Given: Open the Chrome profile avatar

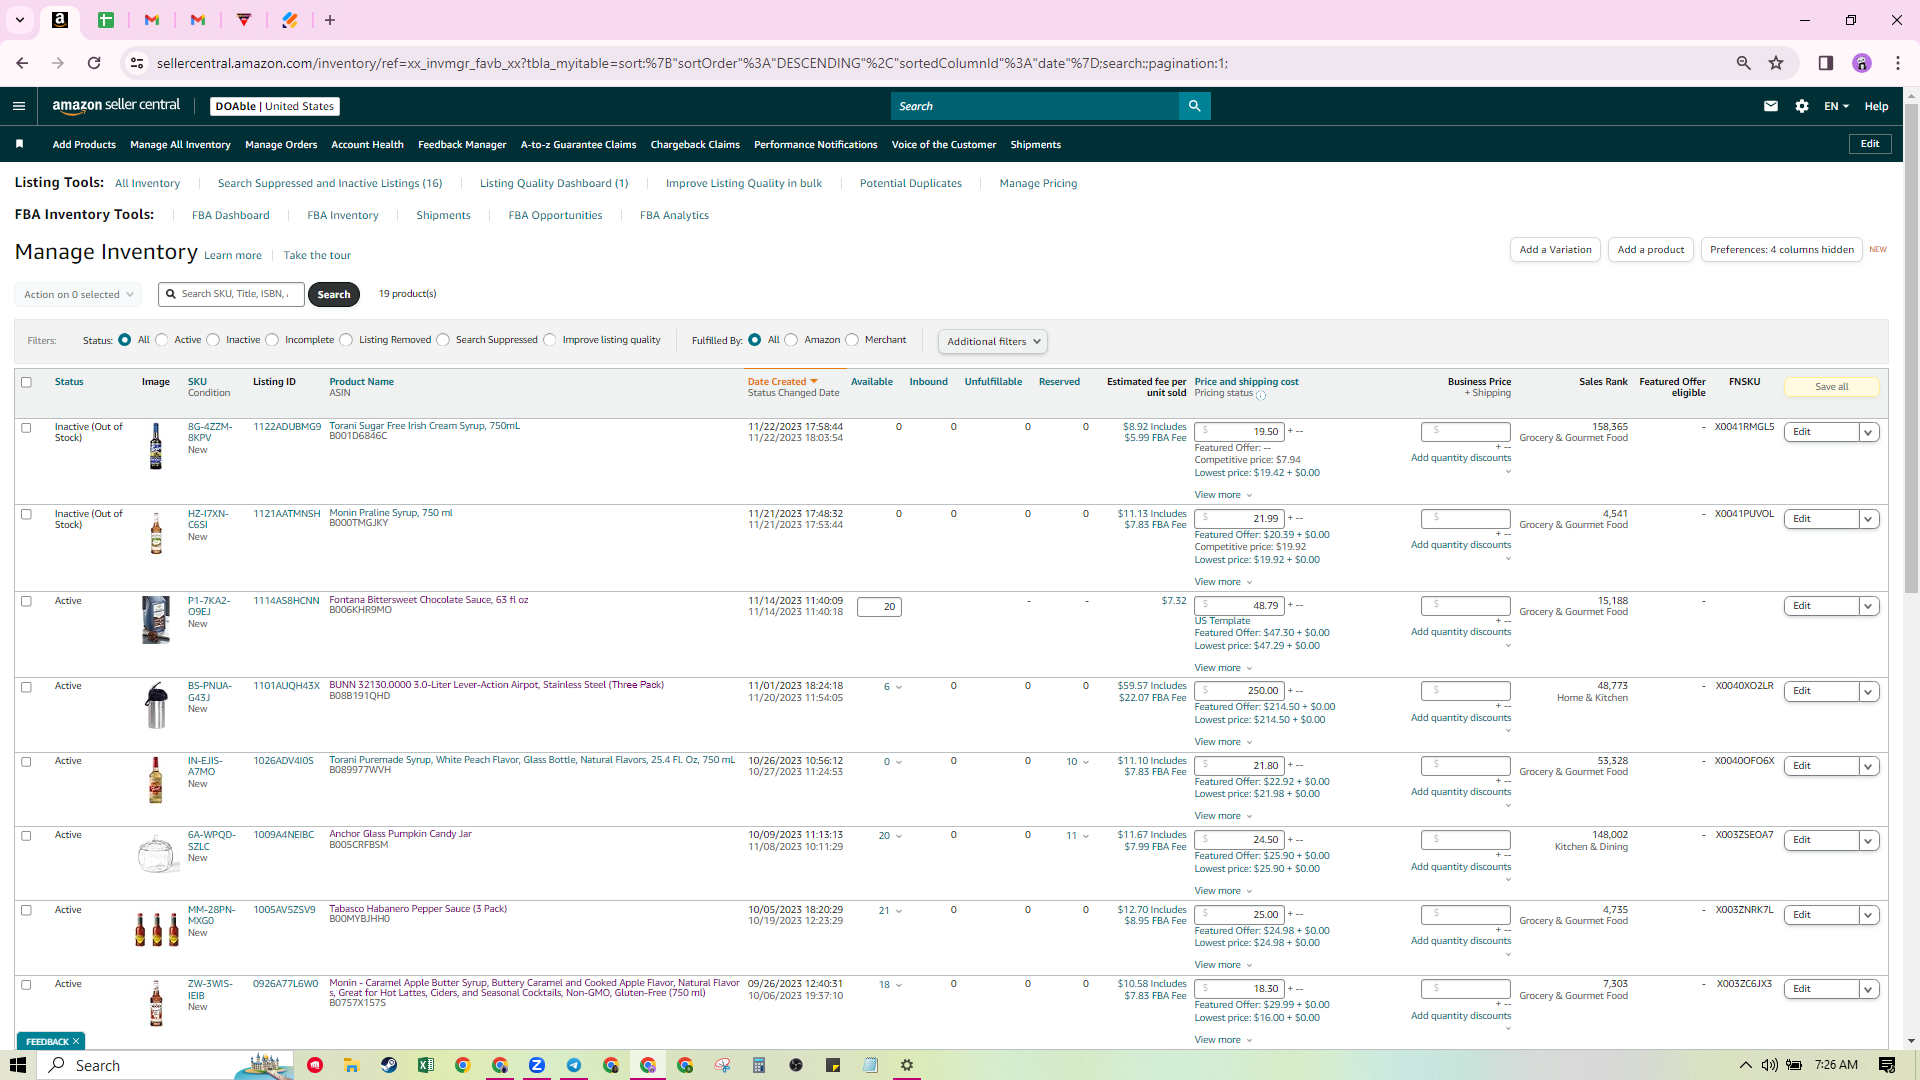Looking at the screenshot, I should [1862, 63].
